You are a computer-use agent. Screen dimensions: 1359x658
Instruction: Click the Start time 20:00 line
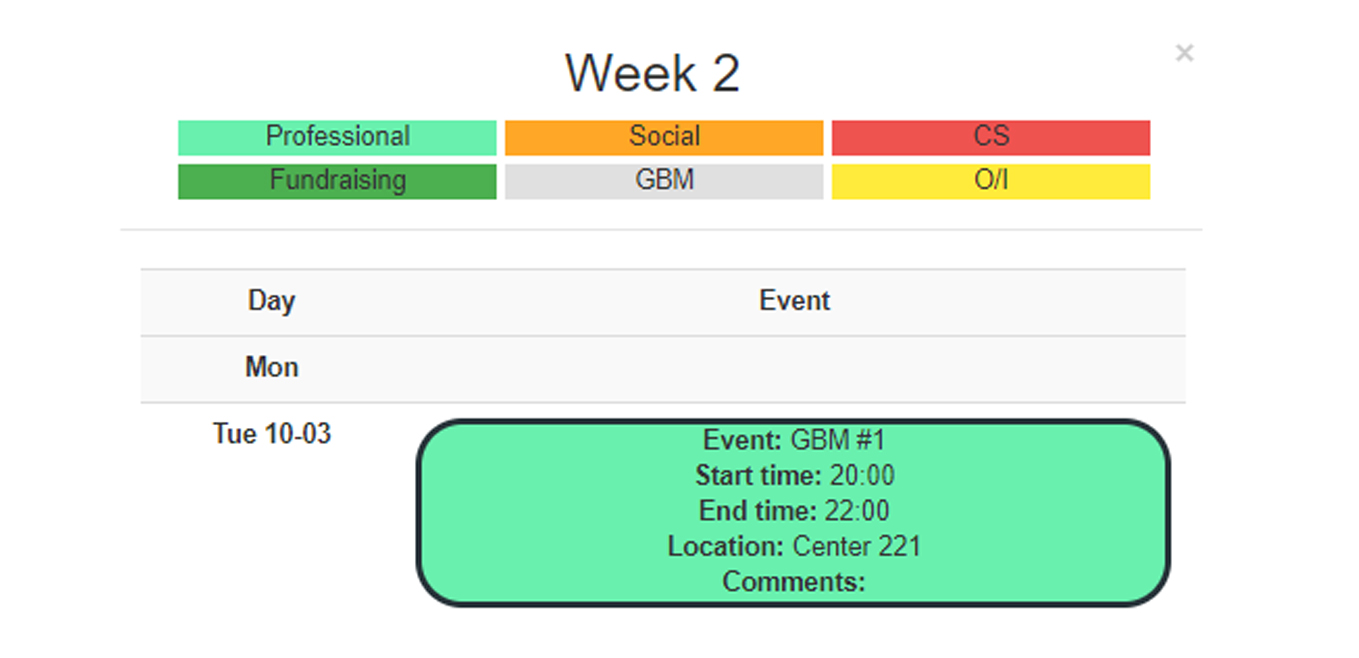coord(795,475)
